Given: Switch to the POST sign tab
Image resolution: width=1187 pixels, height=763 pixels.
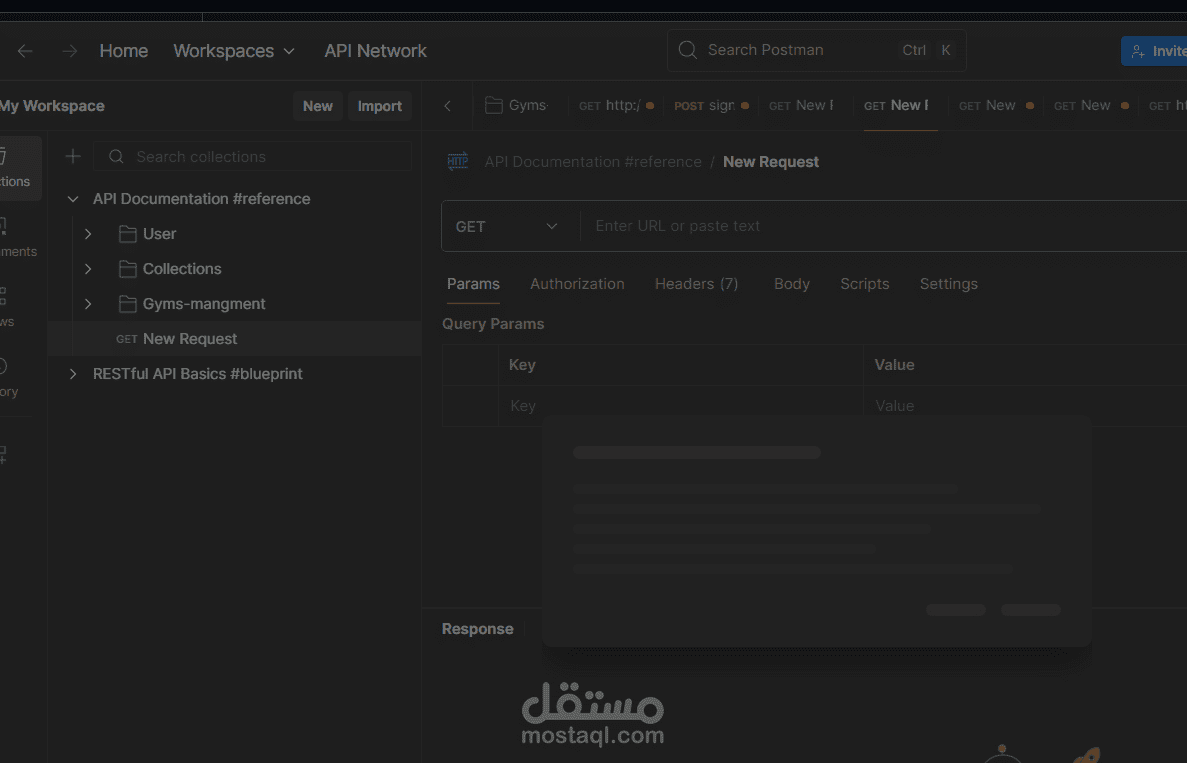Looking at the screenshot, I should (x=711, y=105).
